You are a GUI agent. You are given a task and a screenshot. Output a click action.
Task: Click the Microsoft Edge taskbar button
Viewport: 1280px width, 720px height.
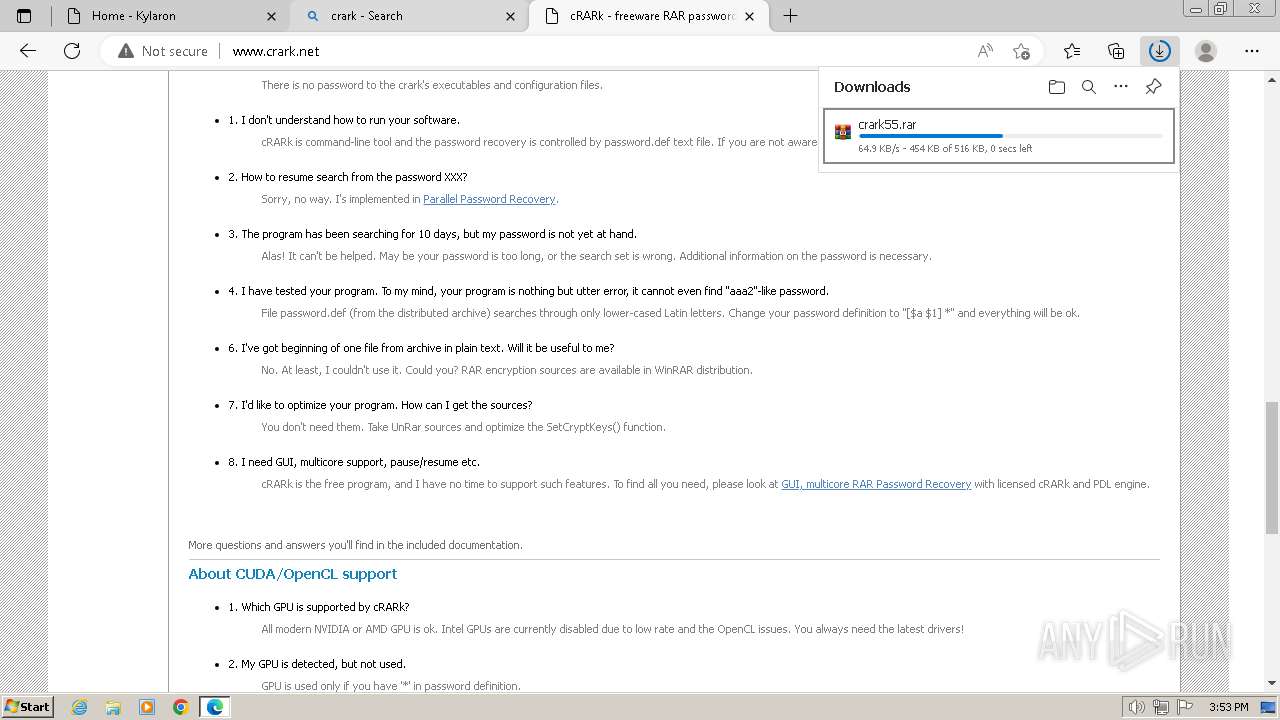pos(215,707)
